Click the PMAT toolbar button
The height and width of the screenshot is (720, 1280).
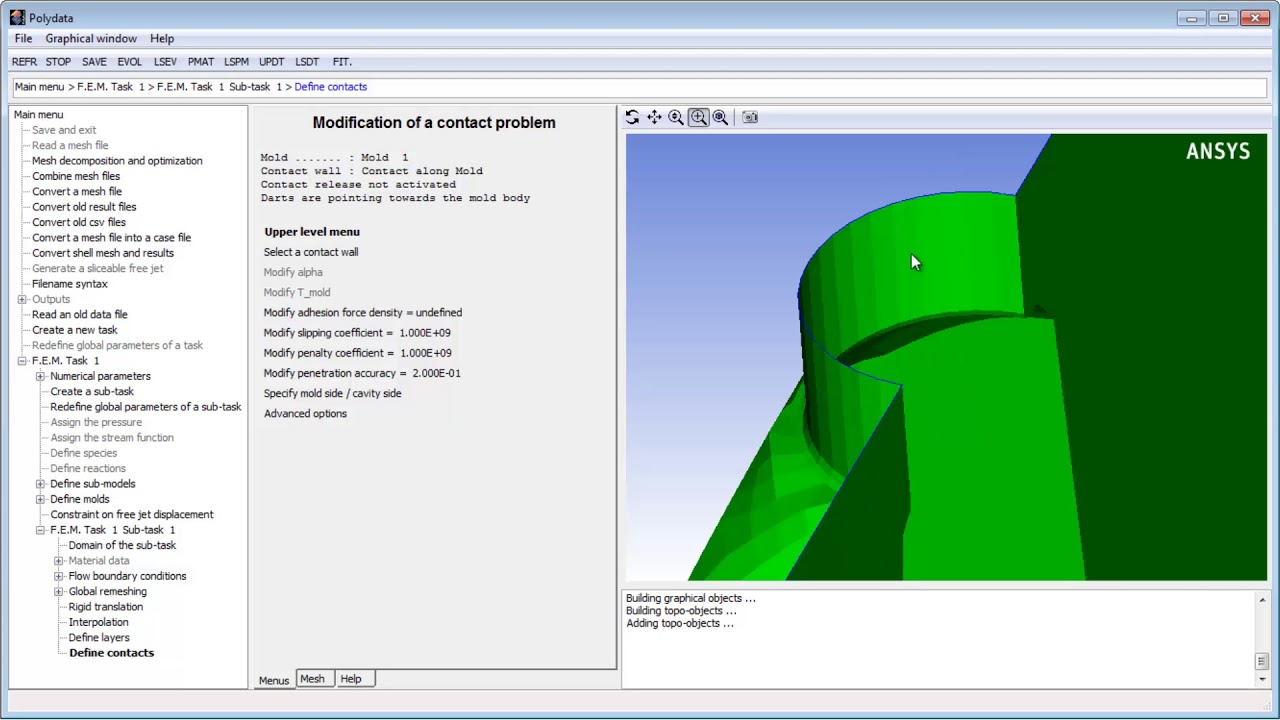click(x=201, y=62)
